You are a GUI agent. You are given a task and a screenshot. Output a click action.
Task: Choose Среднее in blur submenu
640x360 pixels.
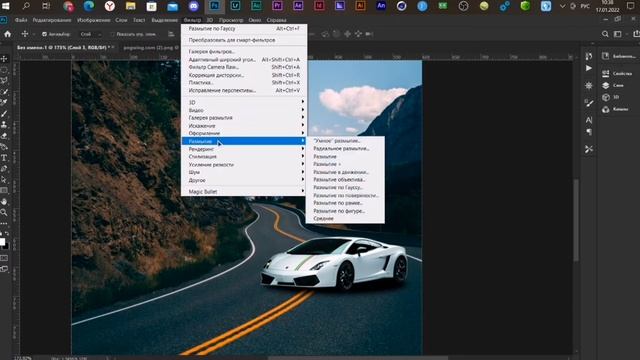tap(345, 218)
